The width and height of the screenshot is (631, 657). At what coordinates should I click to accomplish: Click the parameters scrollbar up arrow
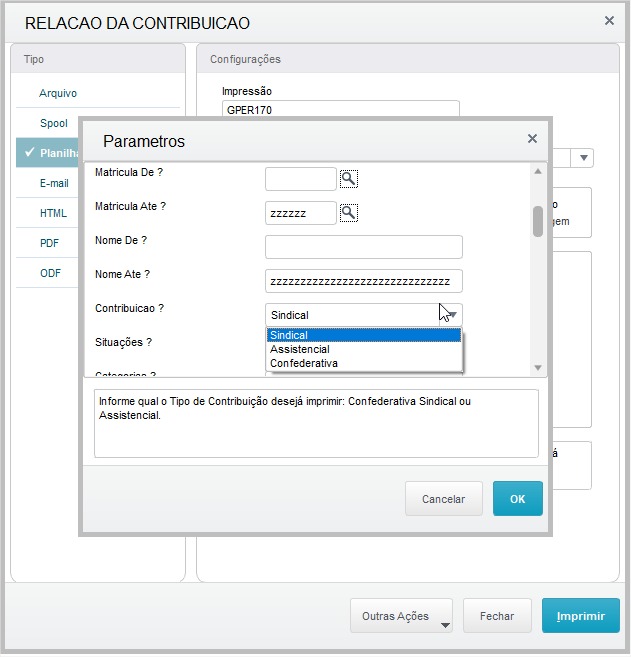[538, 171]
